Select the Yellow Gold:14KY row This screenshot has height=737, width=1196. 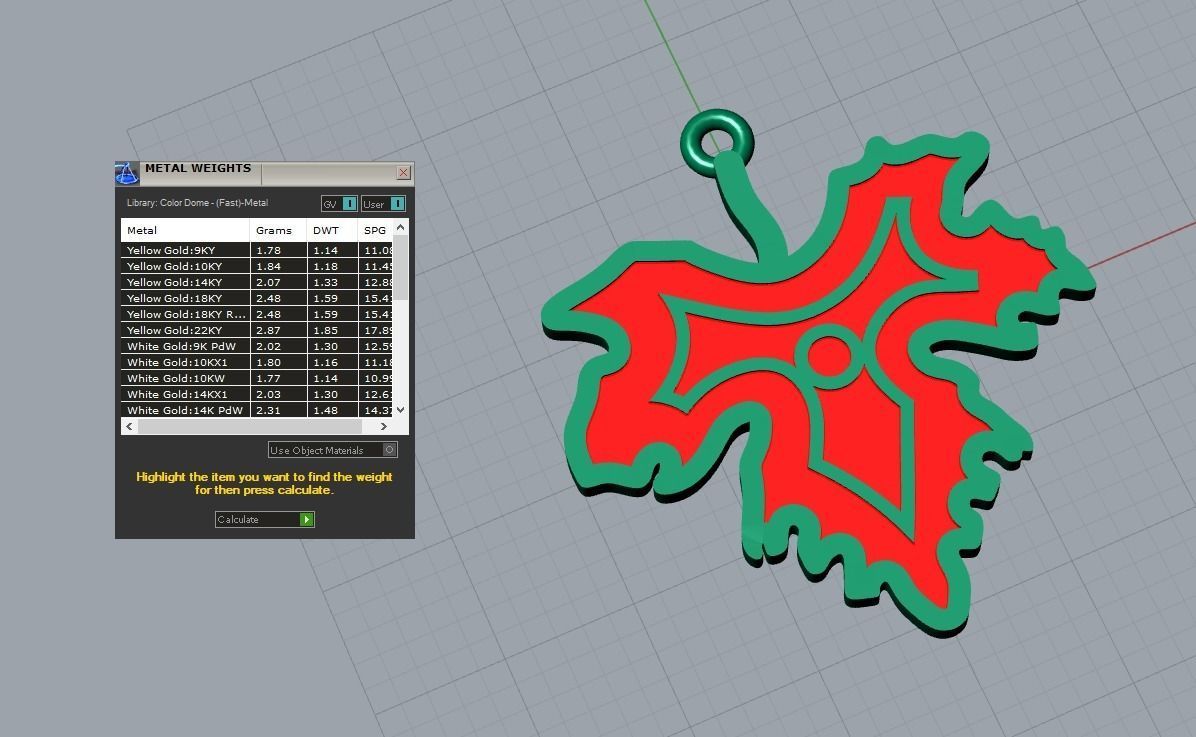coord(257,282)
